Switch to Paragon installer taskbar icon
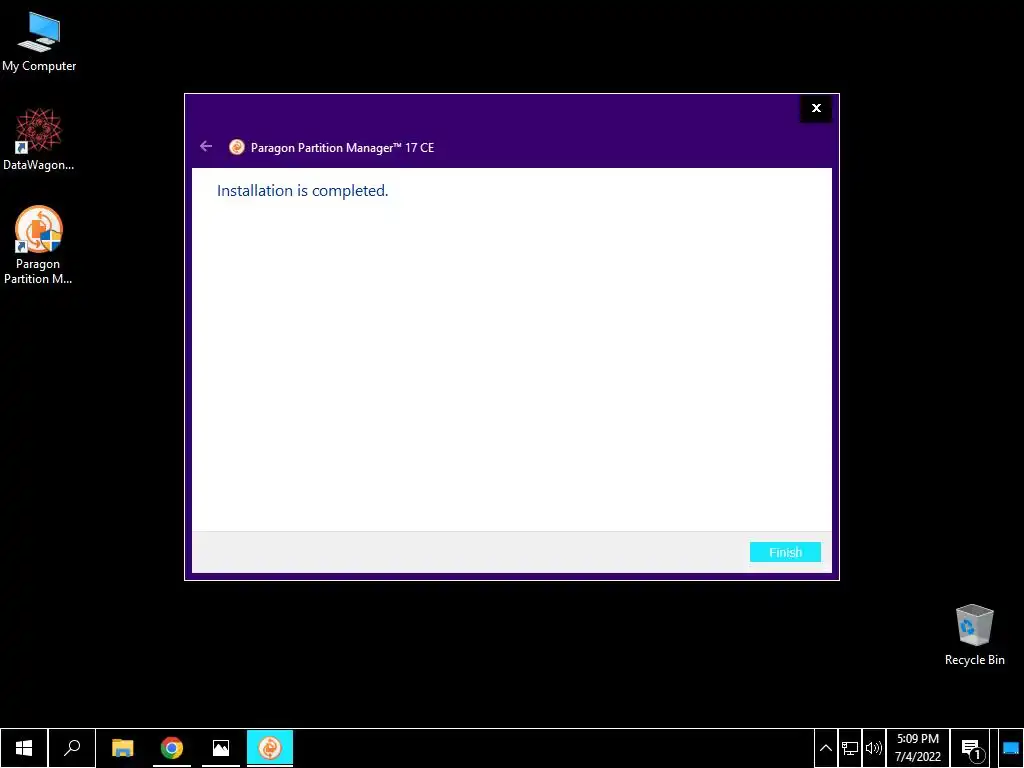This screenshot has width=1024, height=768. (x=270, y=748)
